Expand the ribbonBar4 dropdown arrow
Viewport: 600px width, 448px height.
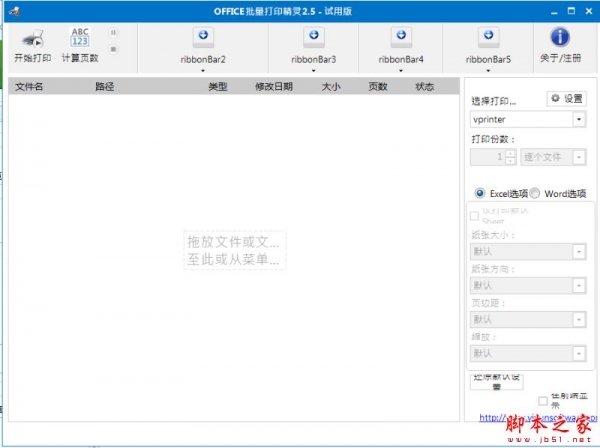[x=401, y=70]
